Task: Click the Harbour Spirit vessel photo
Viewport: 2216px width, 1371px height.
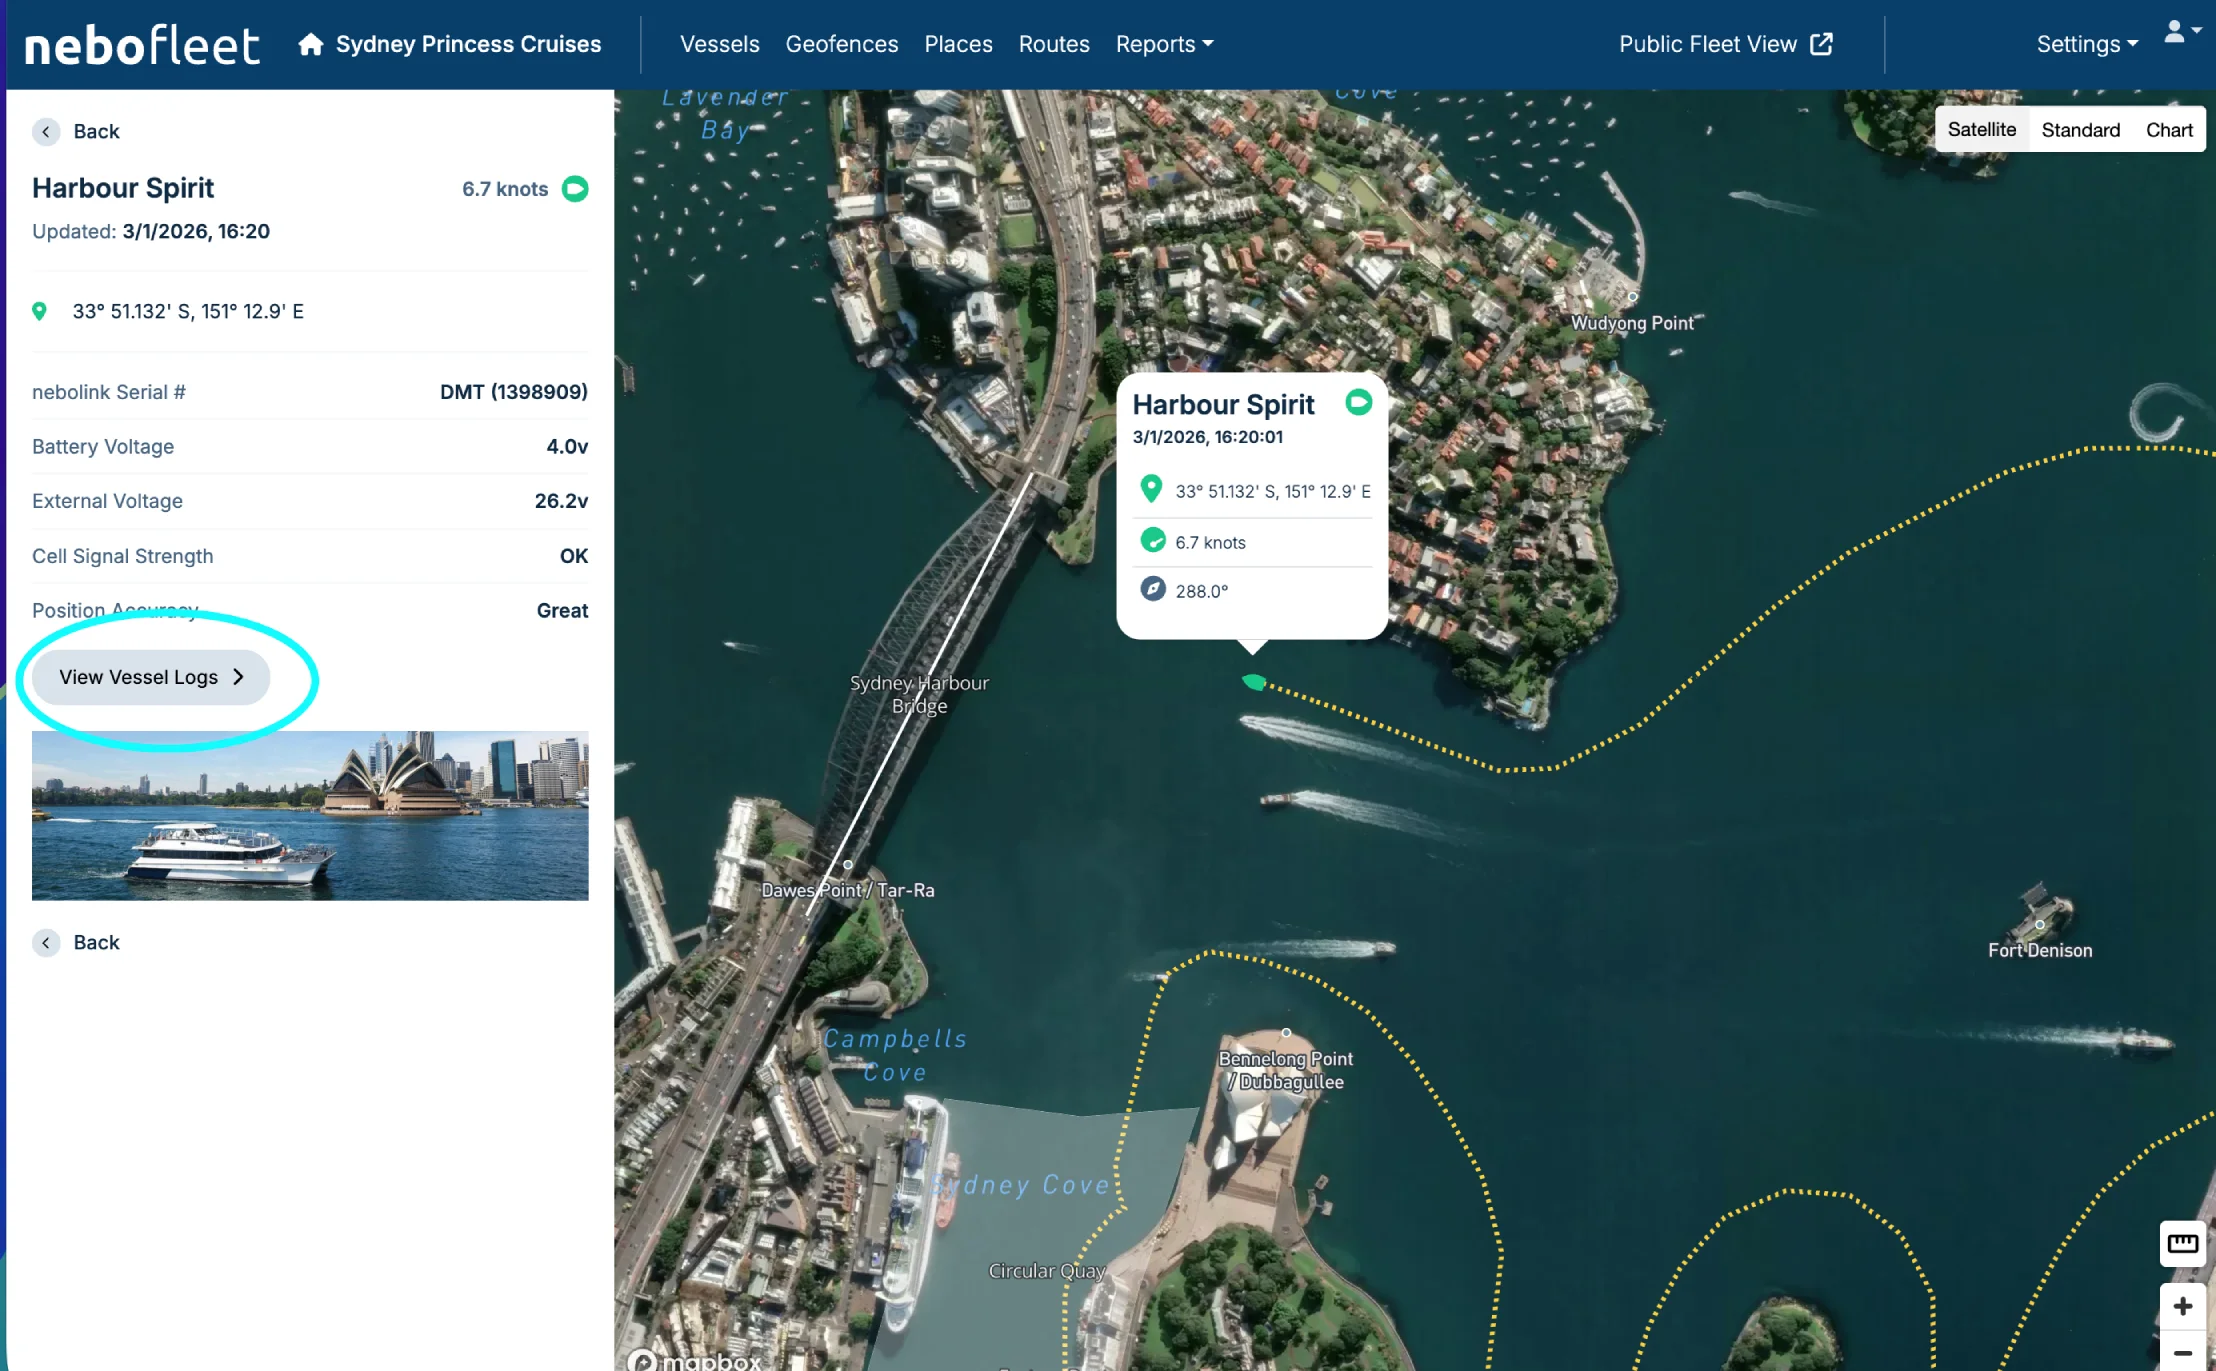Action: [x=310, y=815]
